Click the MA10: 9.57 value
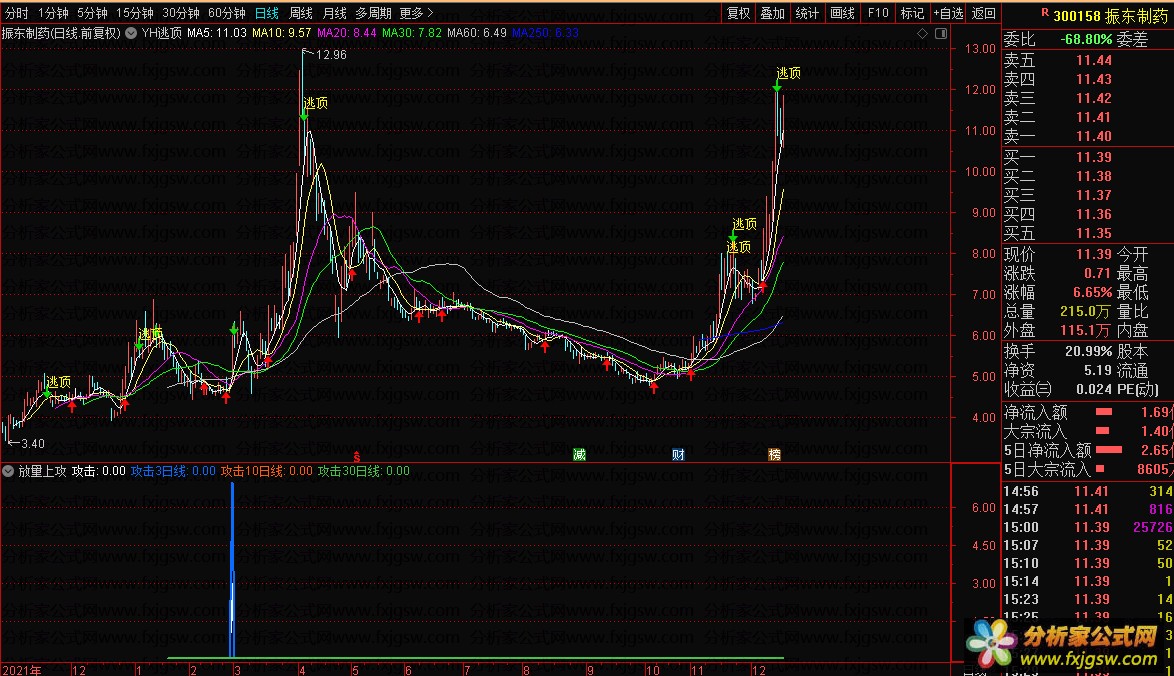Screen dimensions: 1174x676 pos(282,33)
